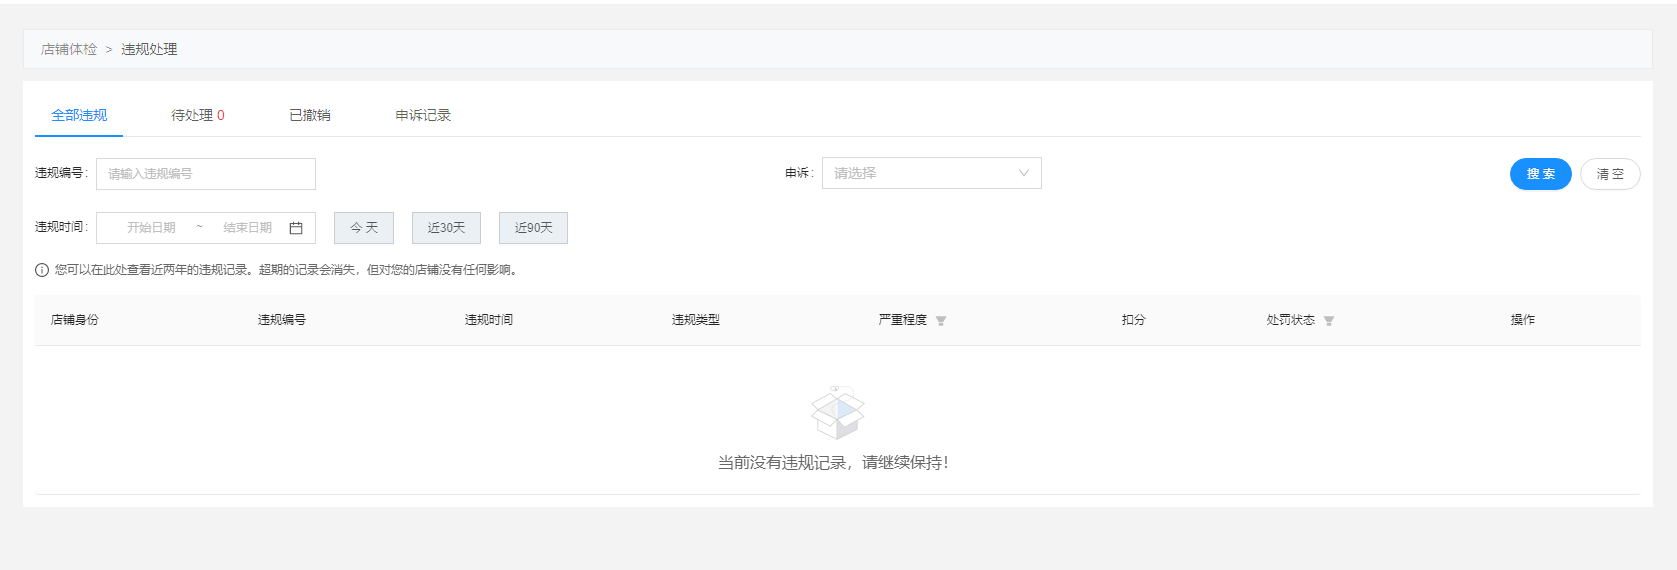Open the 待处理 tab
The image size is (1677, 570).
pyautogui.click(x=198, y=115)
